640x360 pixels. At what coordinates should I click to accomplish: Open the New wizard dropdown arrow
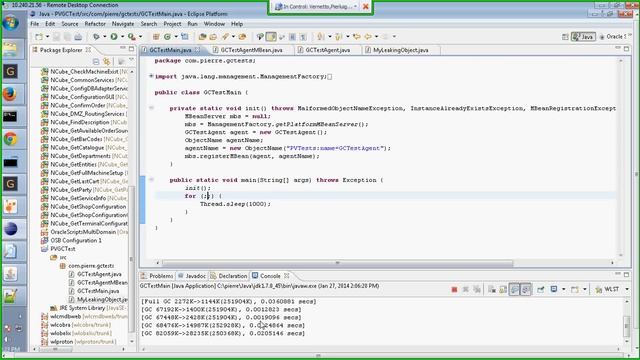tap(47, 37)
